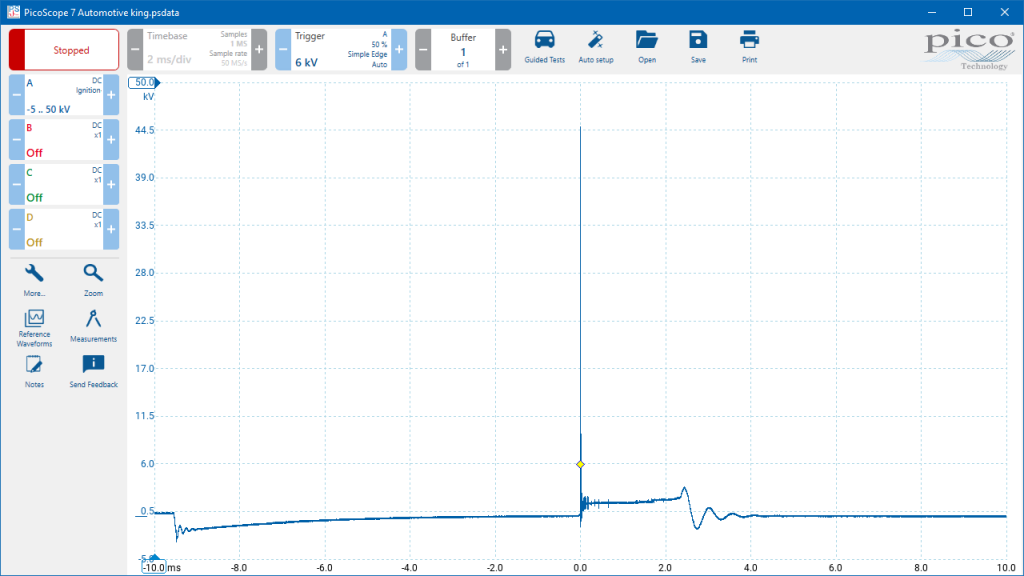Open the More wrench menu
The height and width of the screenshot is (576, 1024).
pos(34,280)
